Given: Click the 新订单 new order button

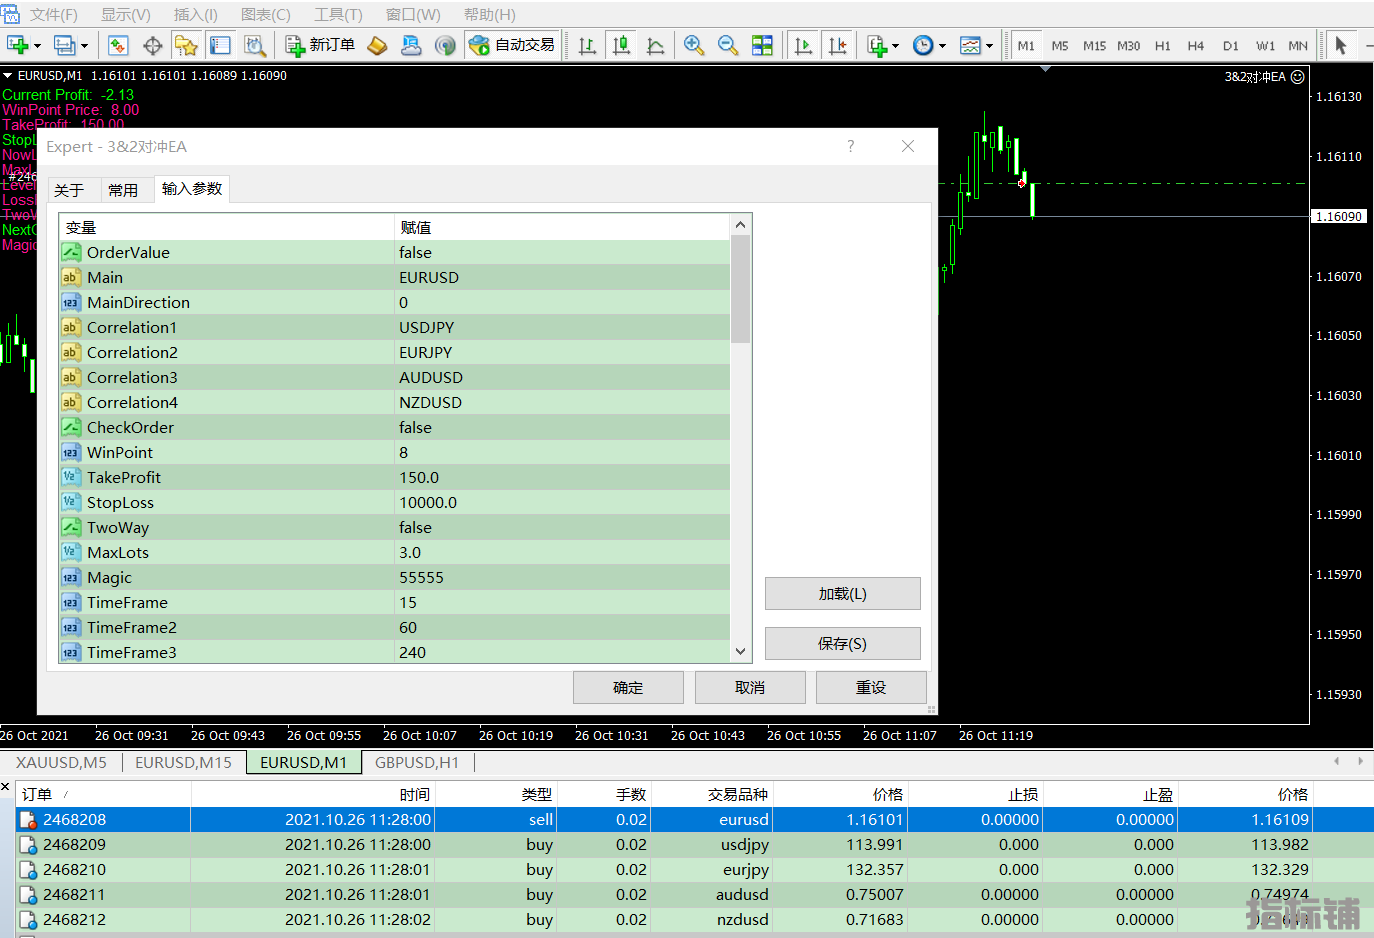Looking at the screenshot, I should point(321,45).
